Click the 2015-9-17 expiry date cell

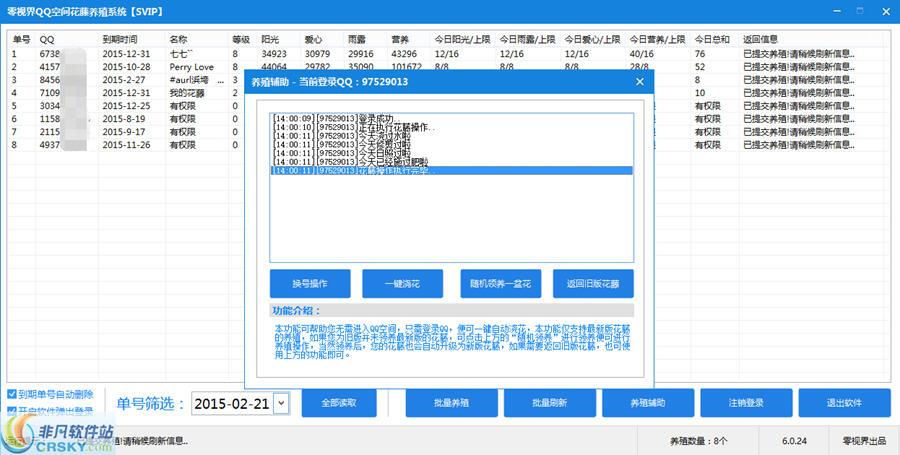124,132
